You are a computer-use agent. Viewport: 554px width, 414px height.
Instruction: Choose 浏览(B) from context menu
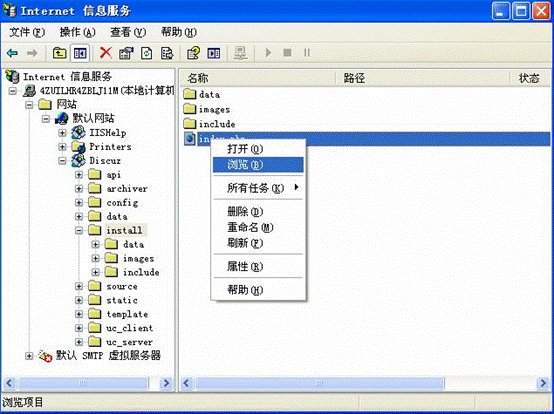point(258,165)
